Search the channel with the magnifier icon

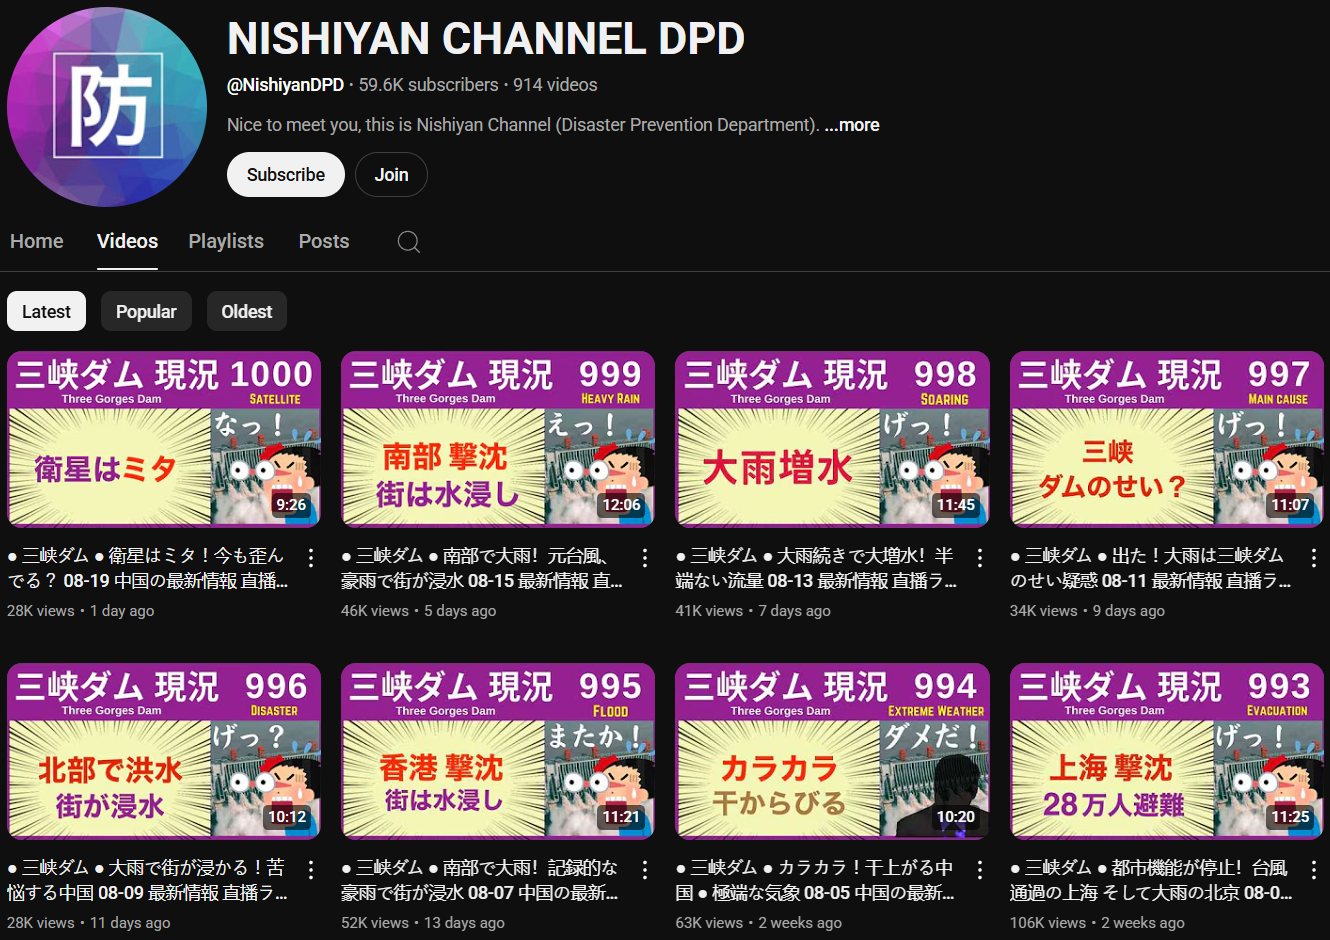click(x=408, y=242)
